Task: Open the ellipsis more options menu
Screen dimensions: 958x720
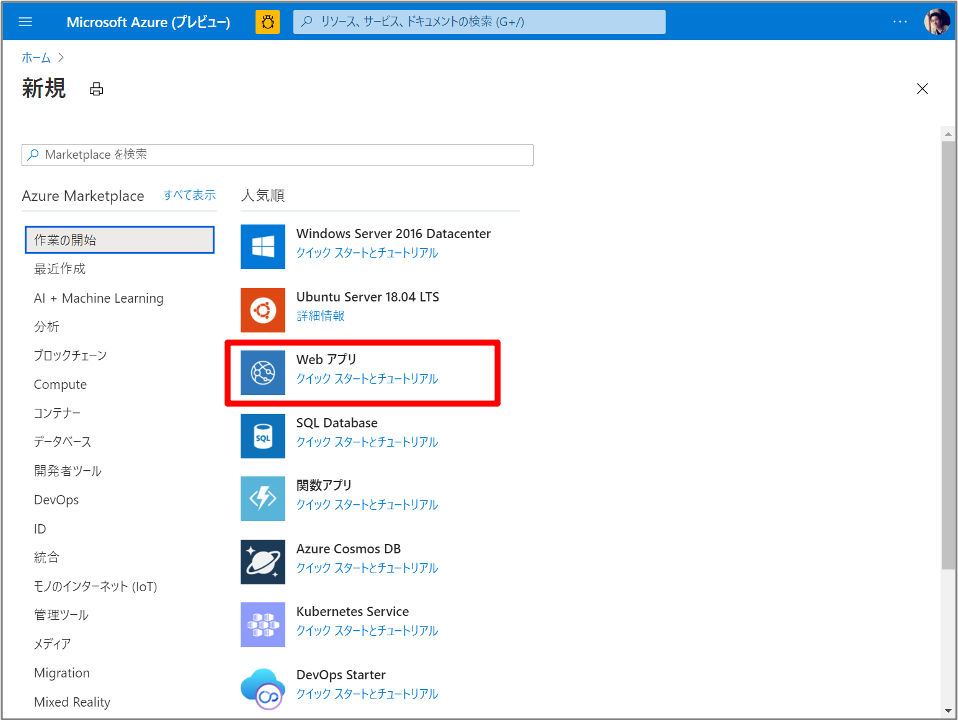Action: coord(900,22)
